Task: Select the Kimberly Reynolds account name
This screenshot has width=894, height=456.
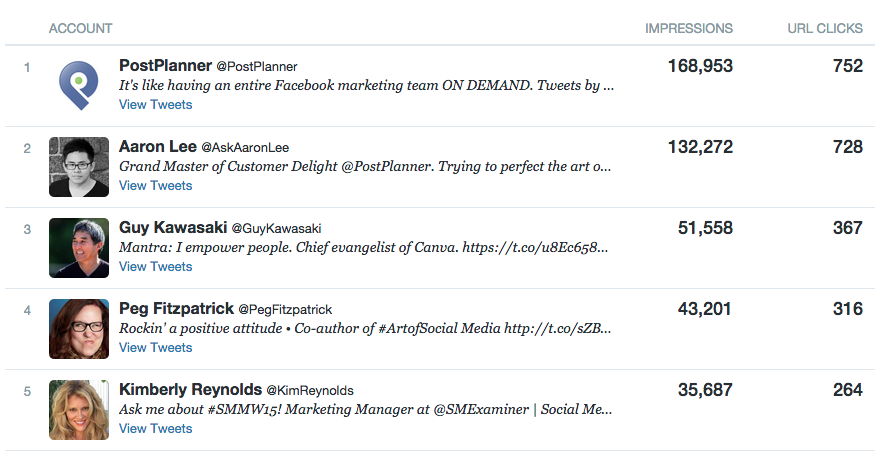Action: pos(190,390)
